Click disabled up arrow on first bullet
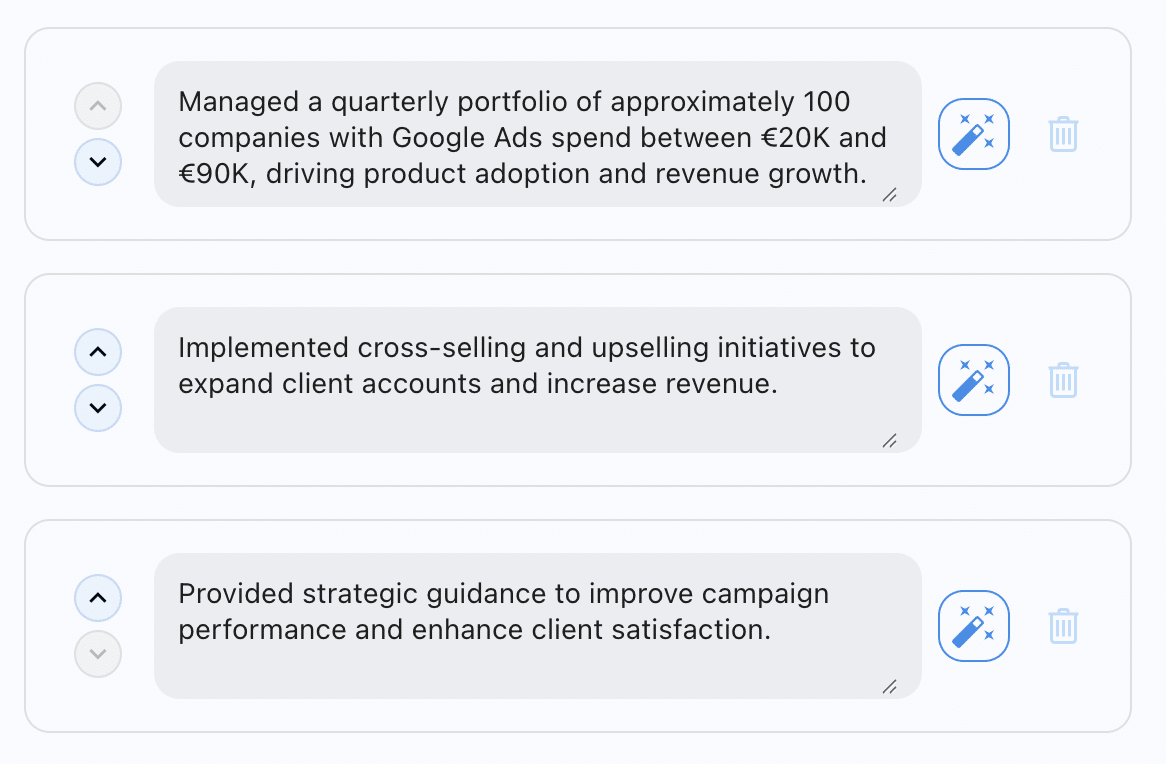The height and width of the screenshot is (764, 1166). (x=98, y=106)
